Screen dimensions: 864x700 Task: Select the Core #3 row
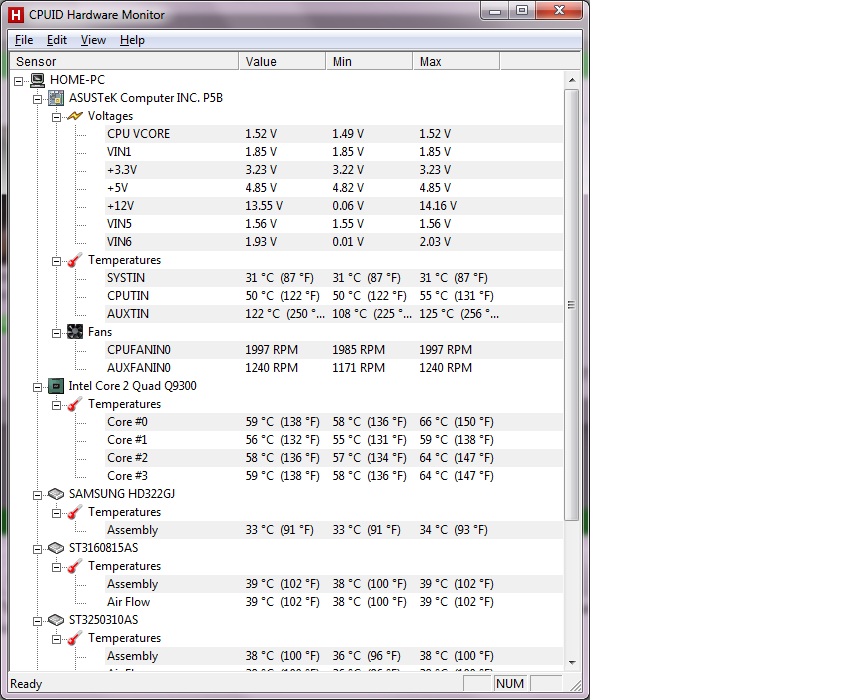334,476
